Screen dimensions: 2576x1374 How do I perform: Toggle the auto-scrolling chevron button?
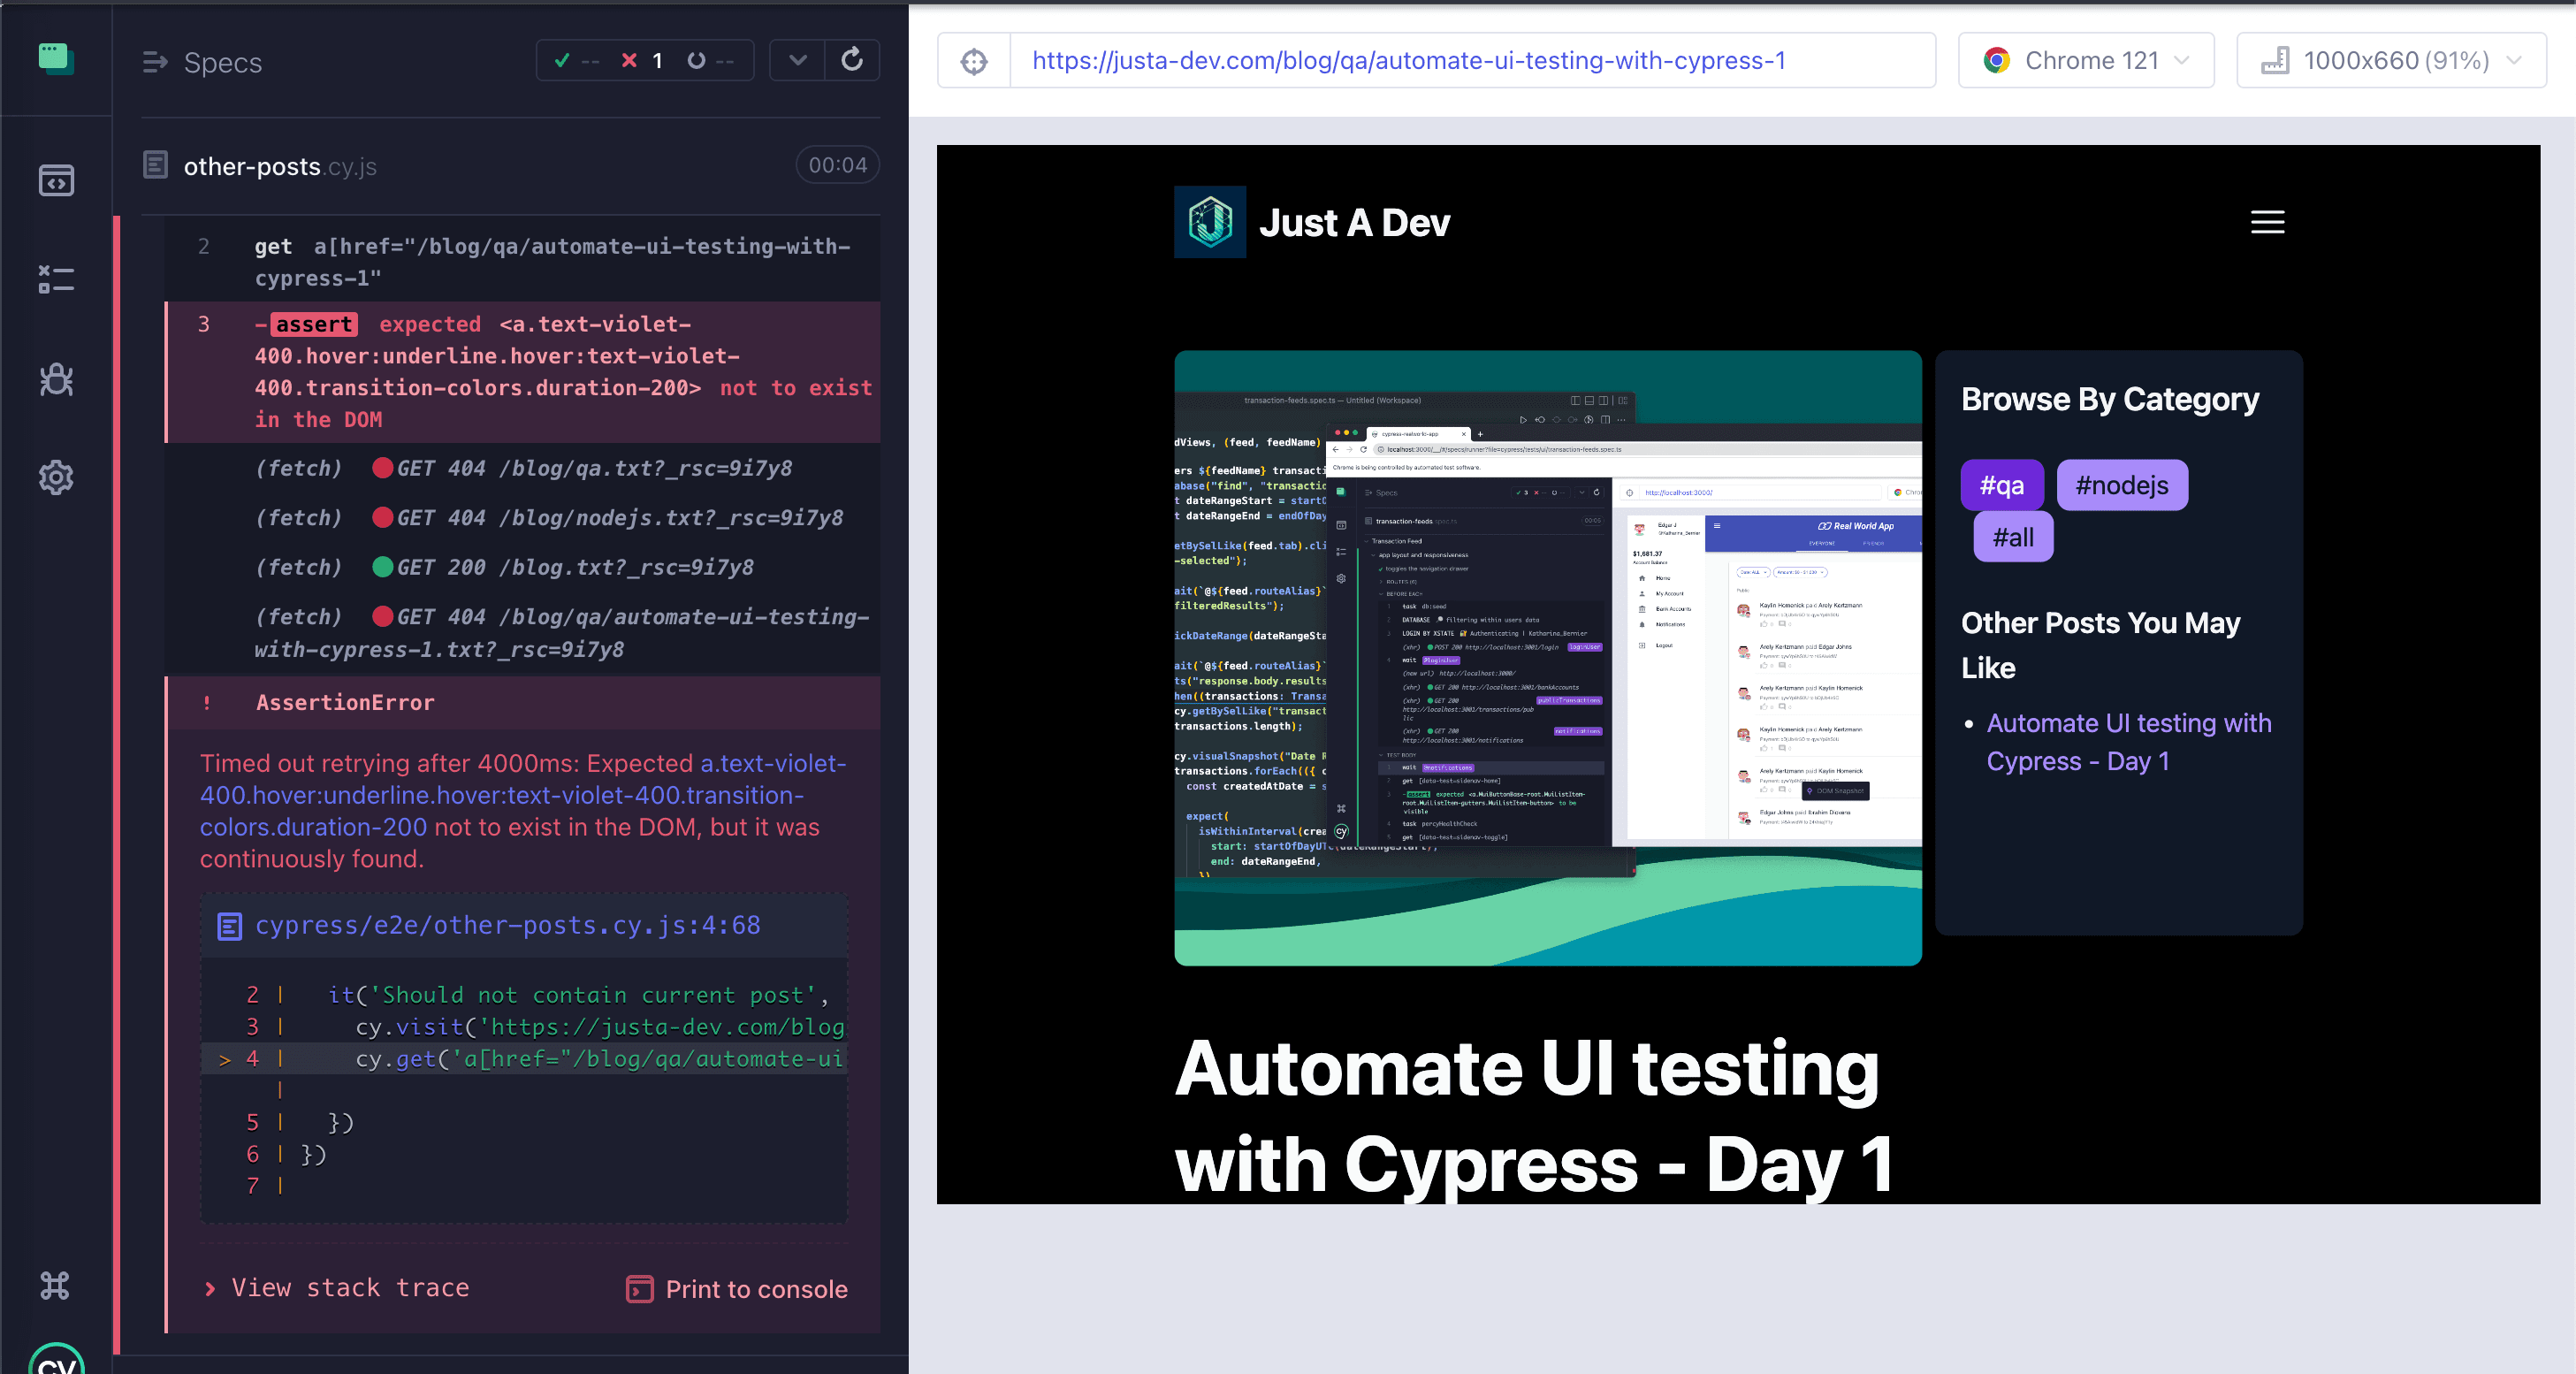(797, 60)
